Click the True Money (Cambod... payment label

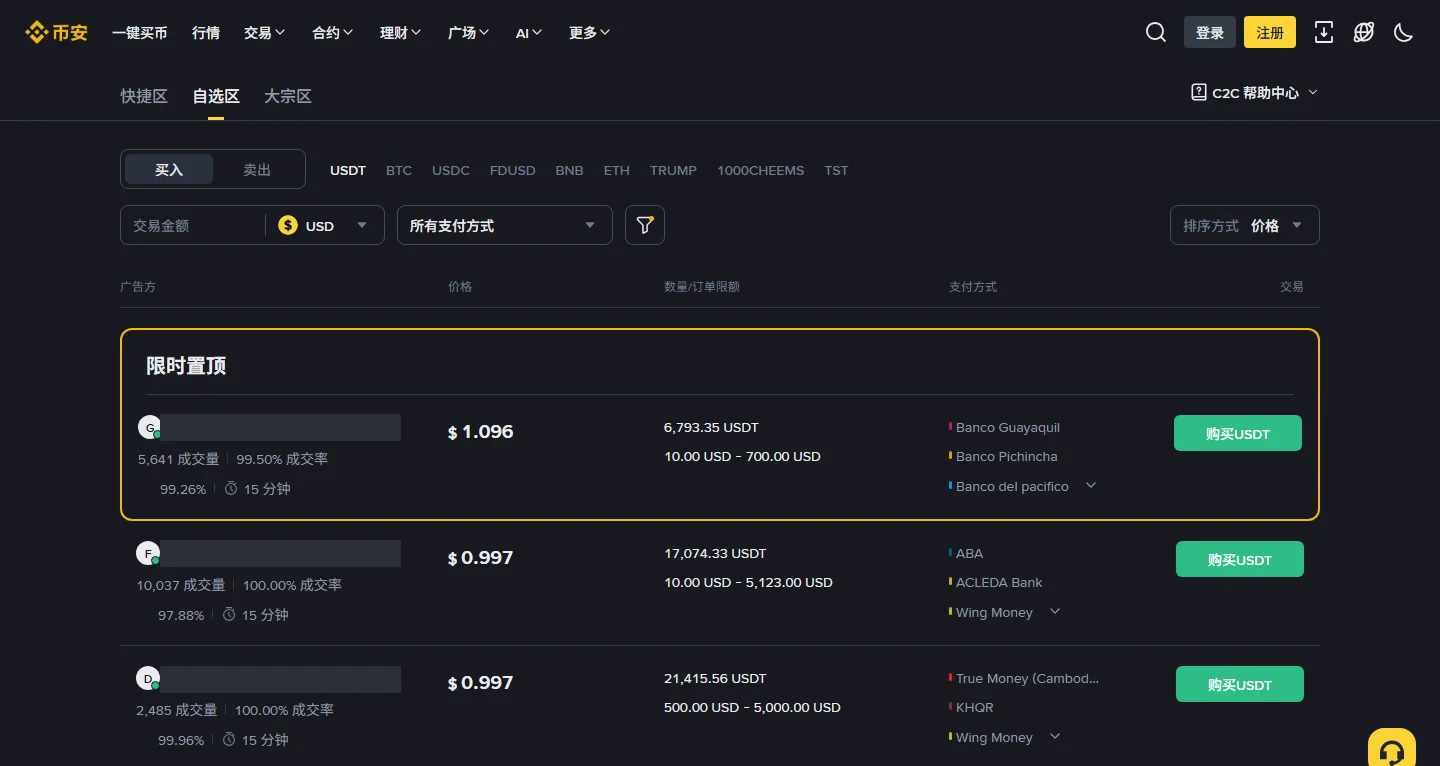pos(1027,678)
